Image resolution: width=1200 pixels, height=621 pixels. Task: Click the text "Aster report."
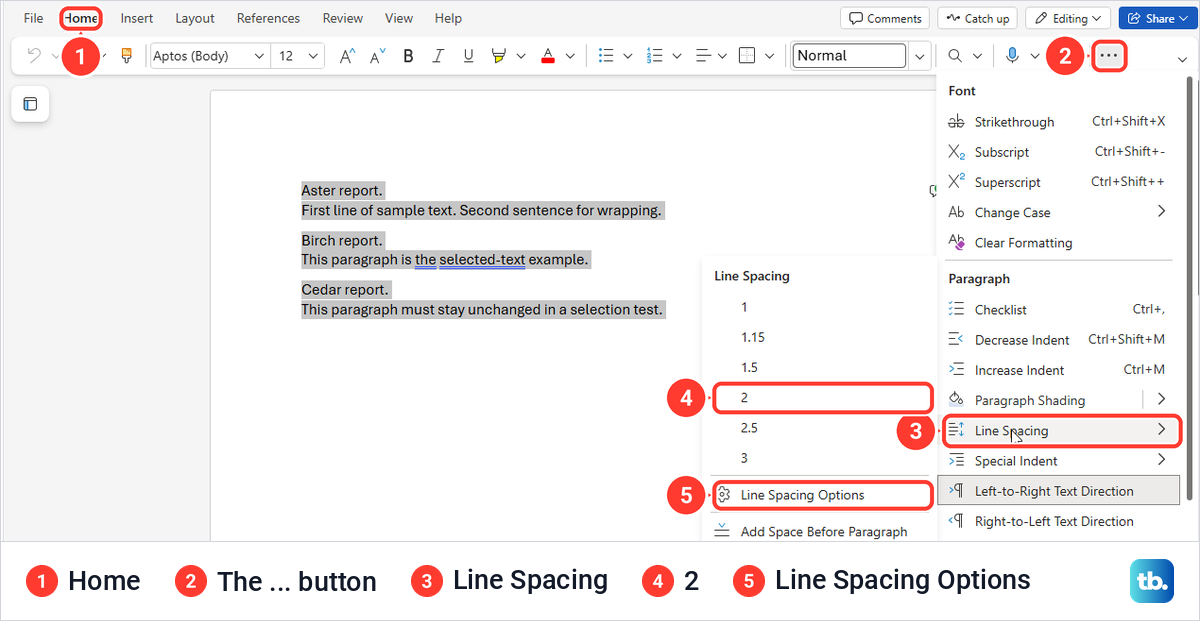coord(342,190)
